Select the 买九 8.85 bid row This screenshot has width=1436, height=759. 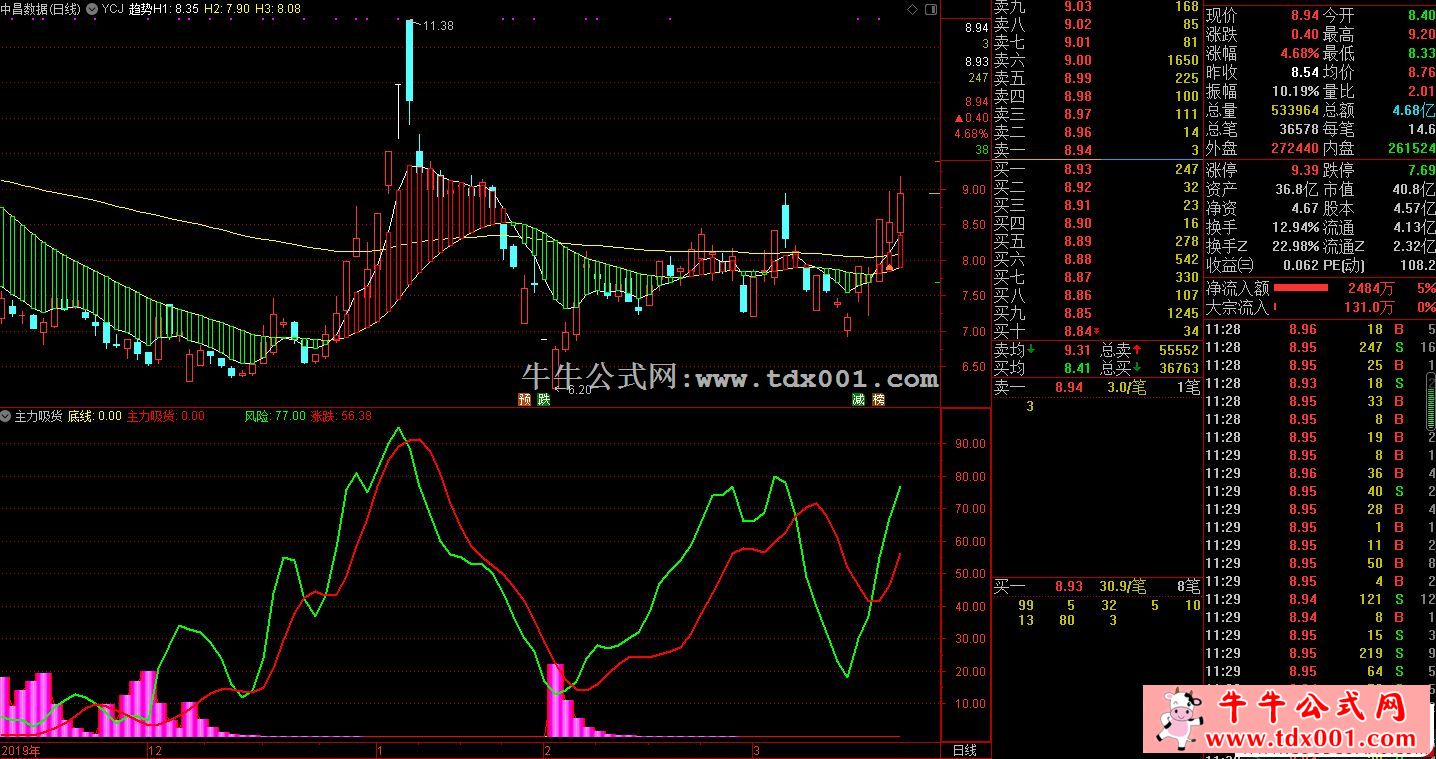point(1096,313)
